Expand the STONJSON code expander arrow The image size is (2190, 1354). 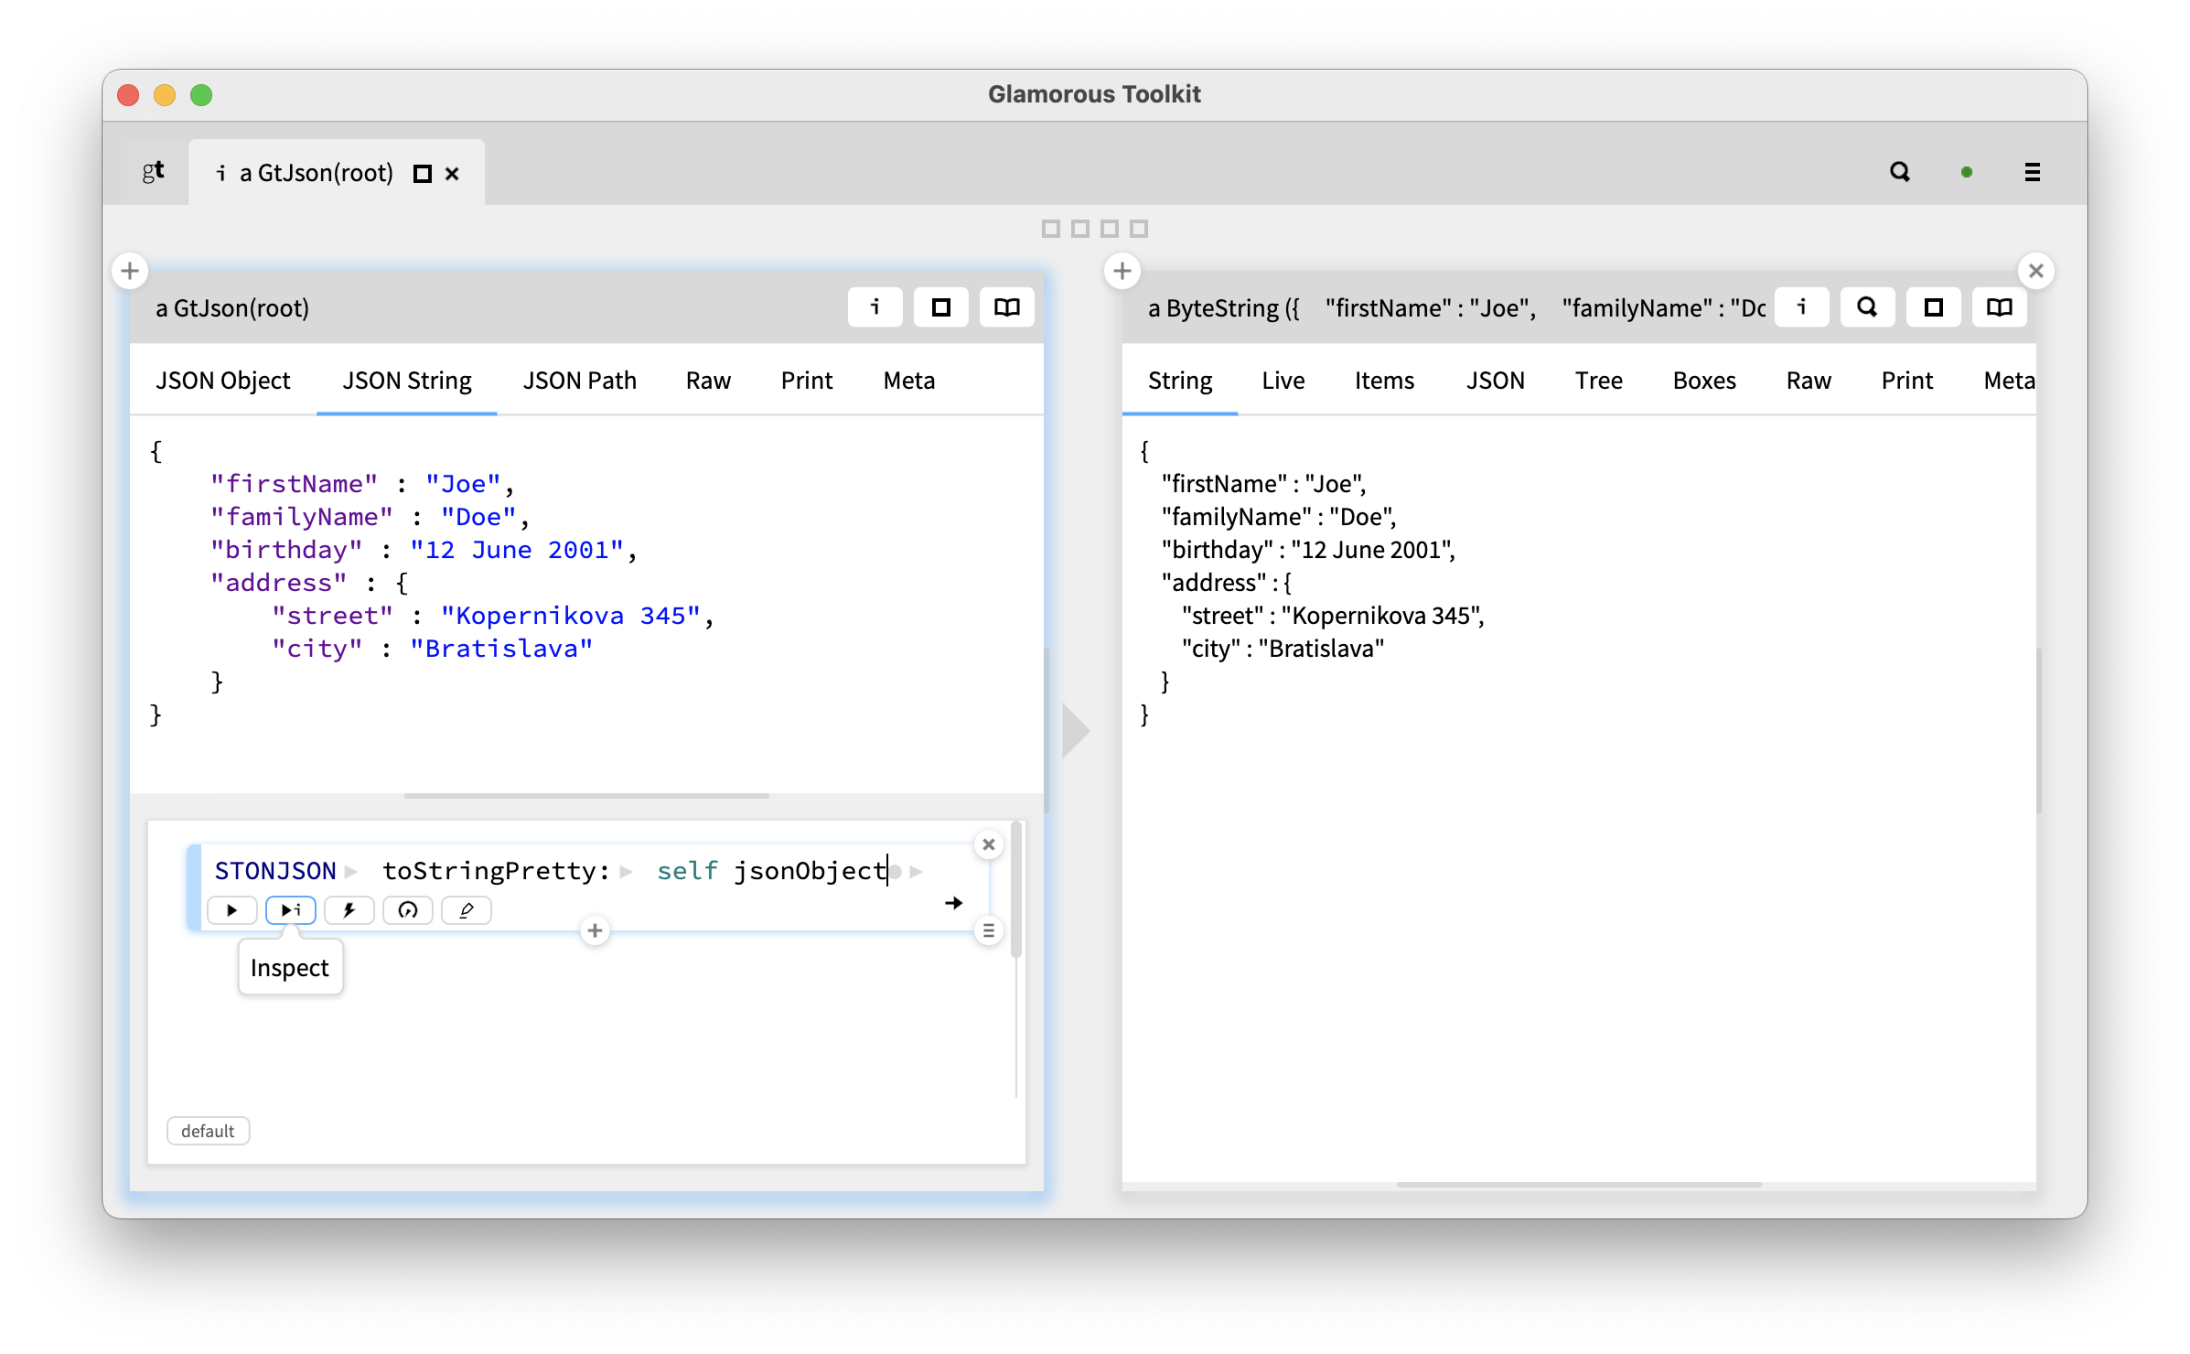pyautogui.click(x=351, y=872)
